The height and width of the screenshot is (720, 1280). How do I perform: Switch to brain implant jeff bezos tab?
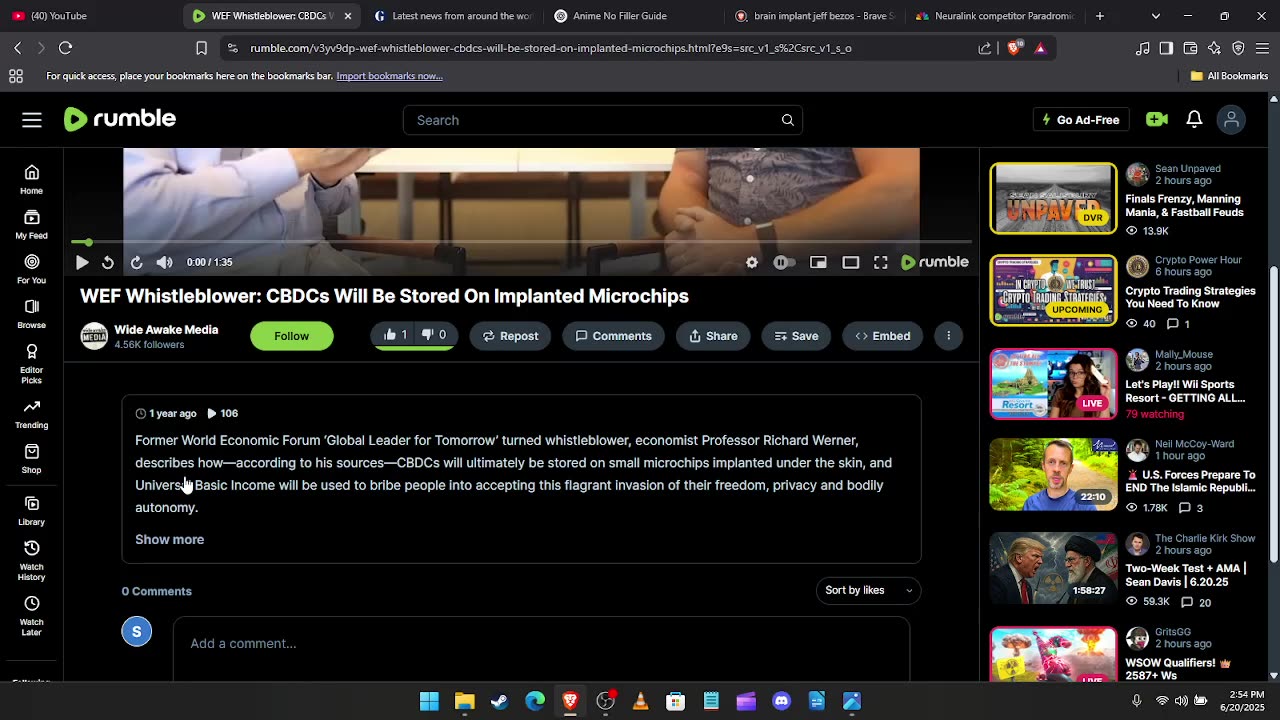click(815, 16)
